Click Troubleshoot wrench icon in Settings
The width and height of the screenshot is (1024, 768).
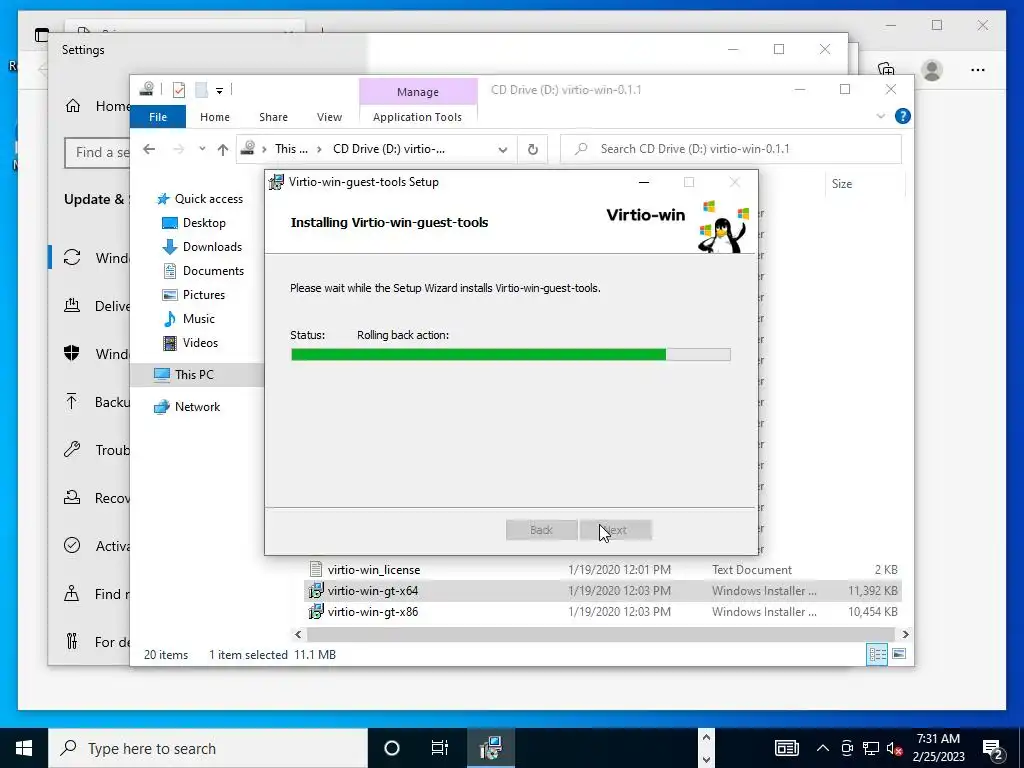tap(72, 449)
